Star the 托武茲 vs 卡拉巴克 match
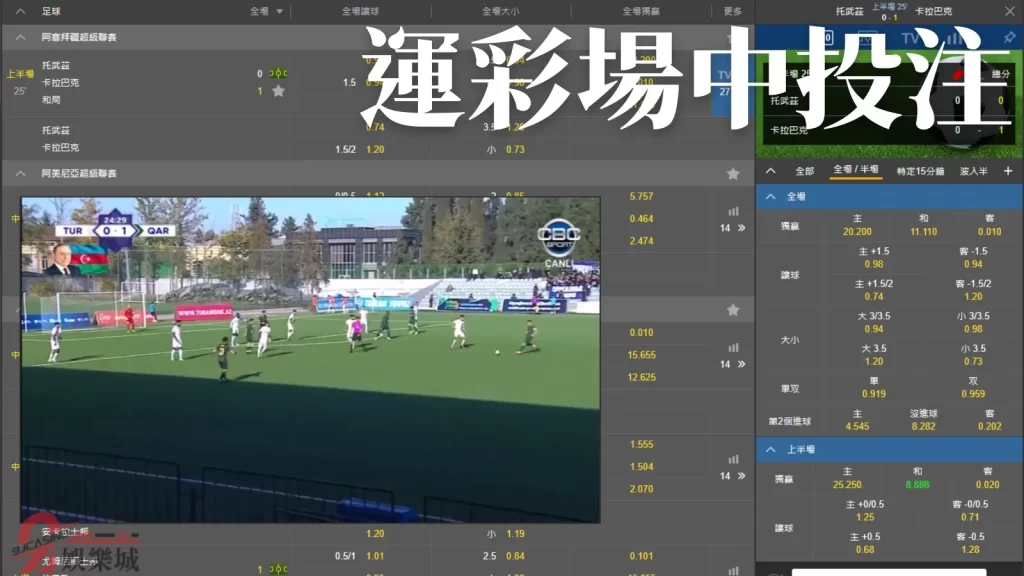The width and height of the screenshot is (1024, 576). [278, 91]
